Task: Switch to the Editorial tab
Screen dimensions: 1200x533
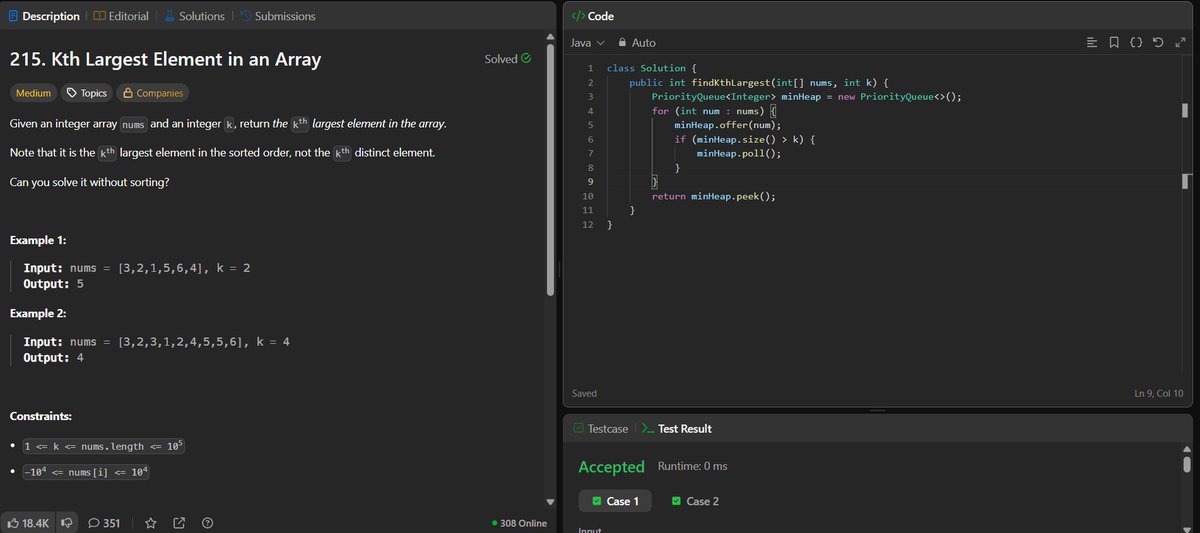Action: pyautogui.click(x=121, y=16)
